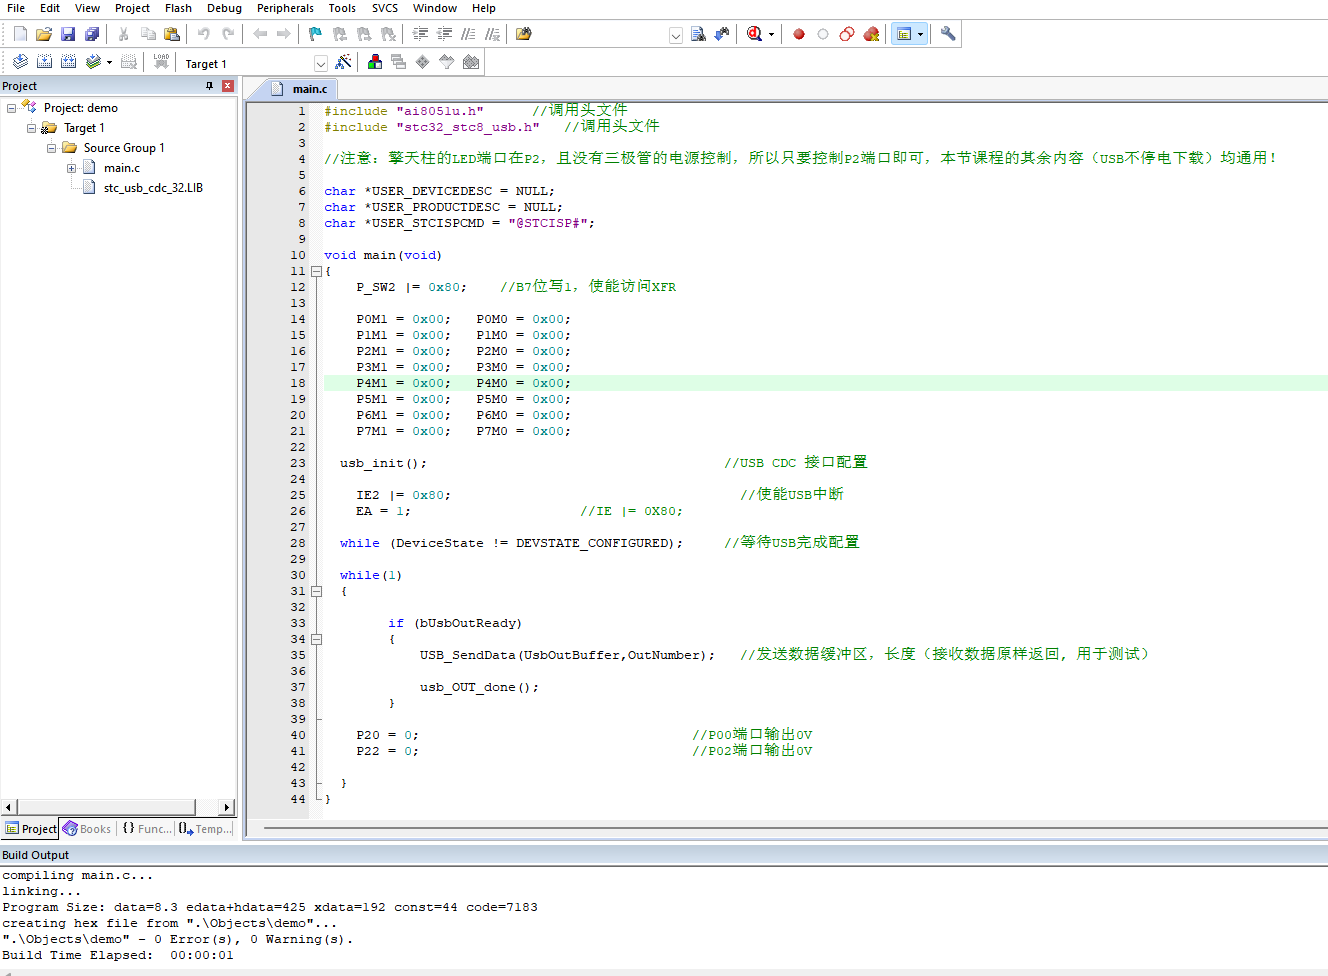Switch to the Books tab
This screenshot has height=976, width=1328.
[87, 828]
